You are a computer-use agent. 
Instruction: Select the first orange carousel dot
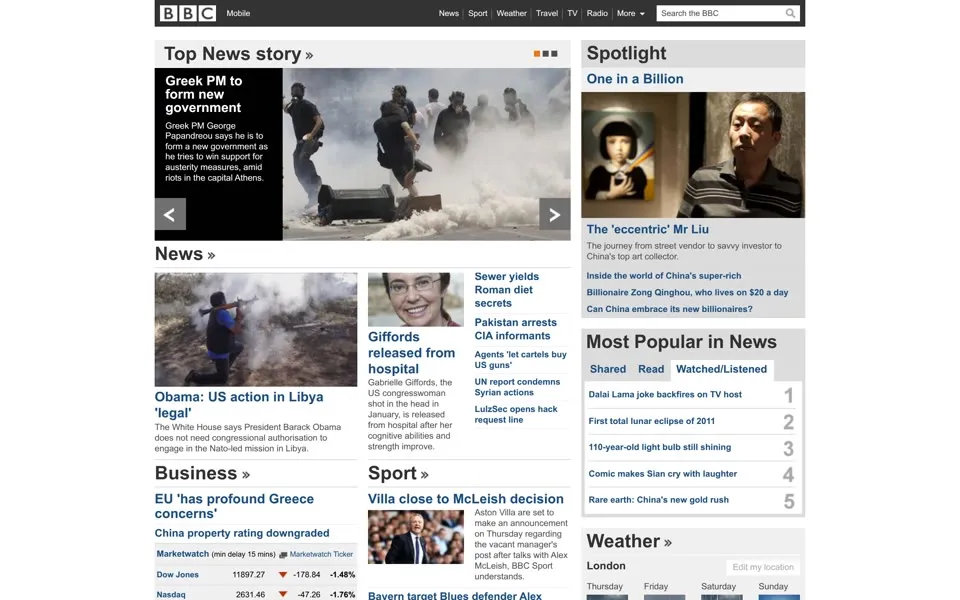[537, 54]
